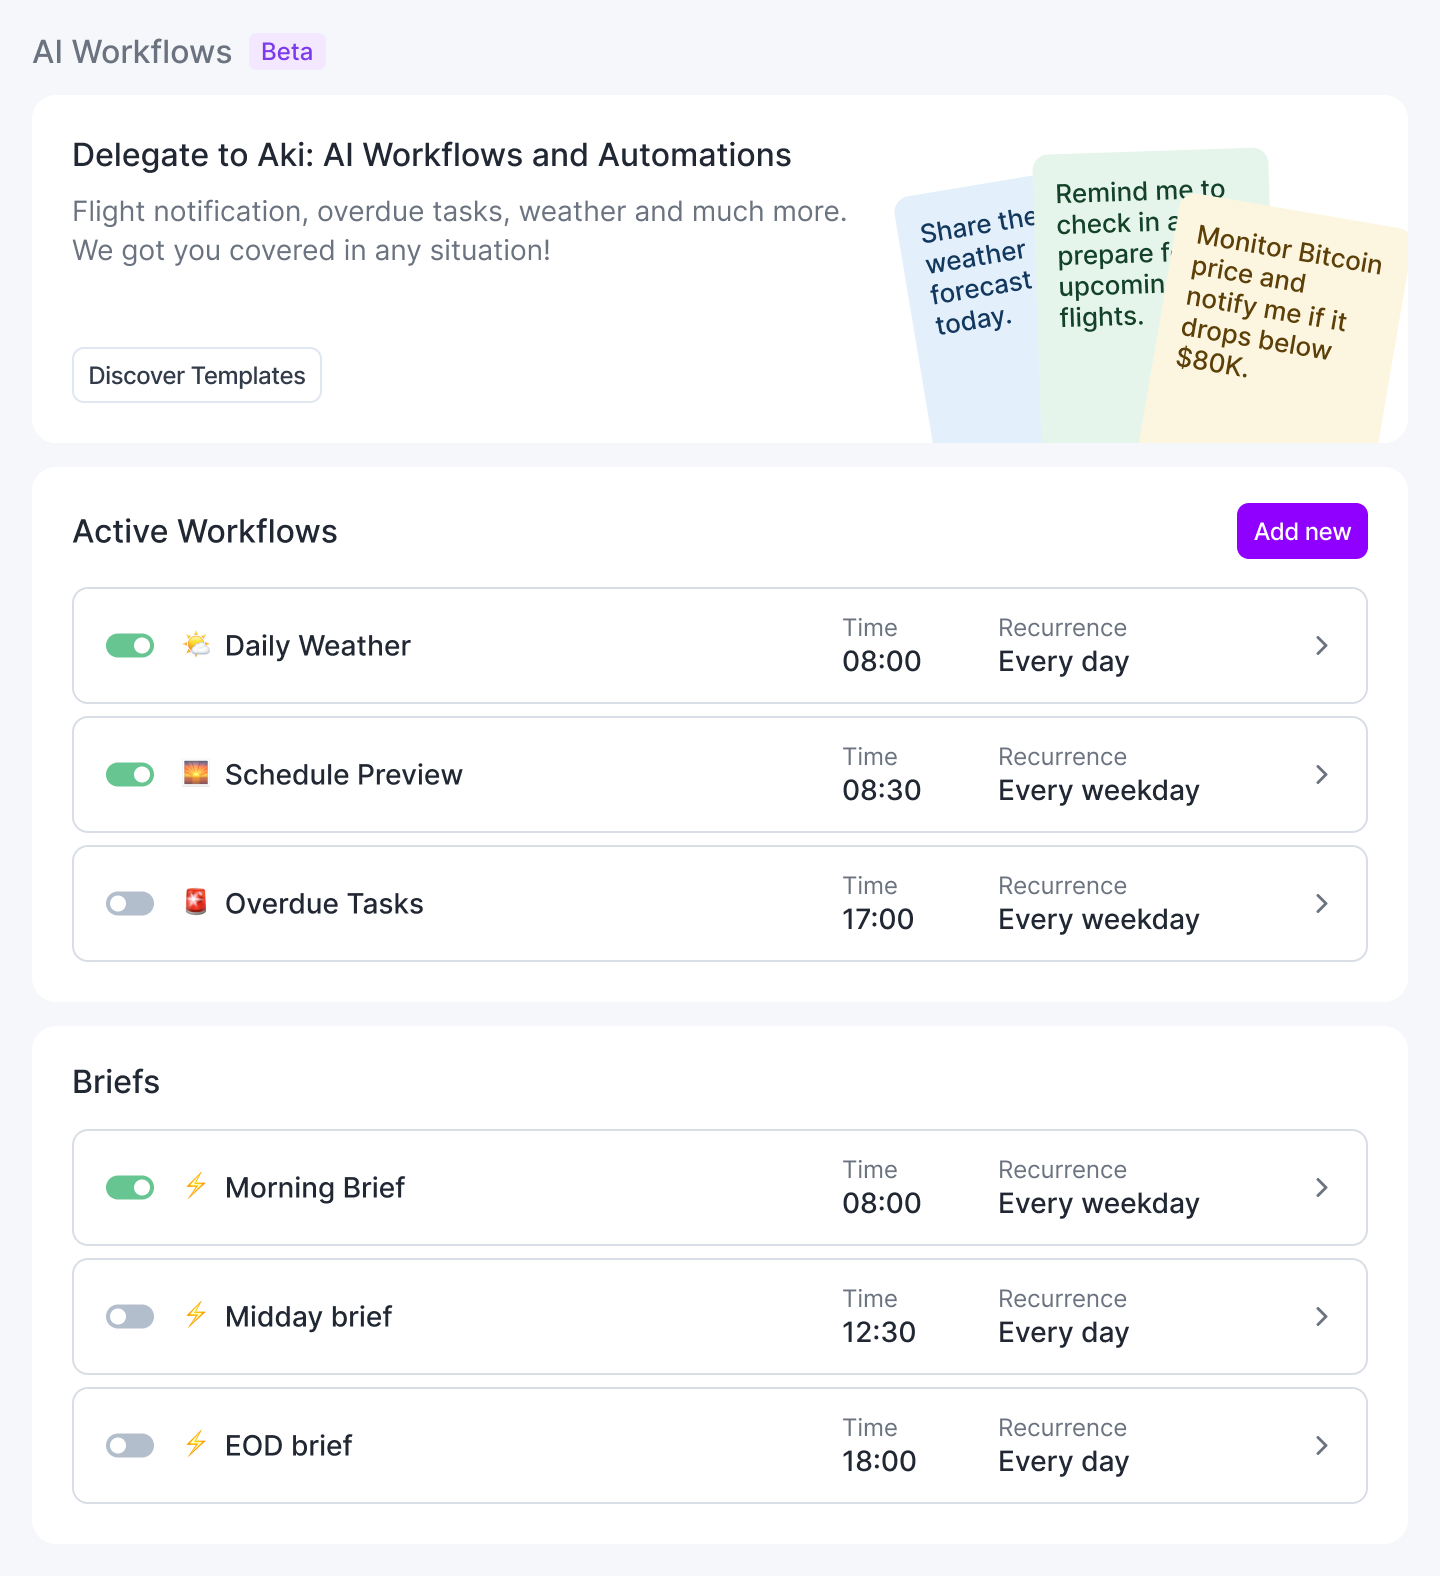The image size is (1440, 1576).
Task: Click the Daily Weather workflow name
Action: [318, 646]
